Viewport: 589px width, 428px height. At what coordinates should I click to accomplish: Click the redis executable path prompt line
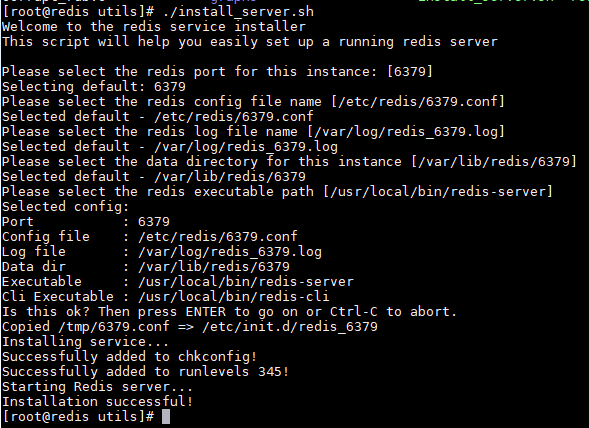point(277,192)
